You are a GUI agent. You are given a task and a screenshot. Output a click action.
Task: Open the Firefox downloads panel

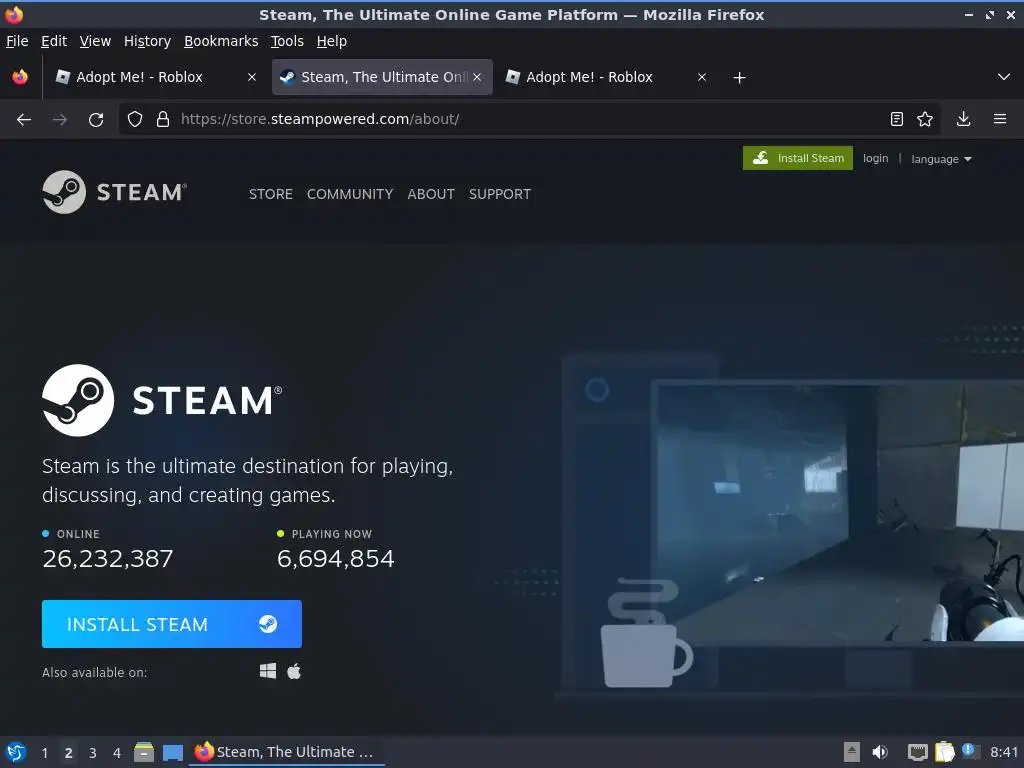pyautogui.click(x=963, y=119)
